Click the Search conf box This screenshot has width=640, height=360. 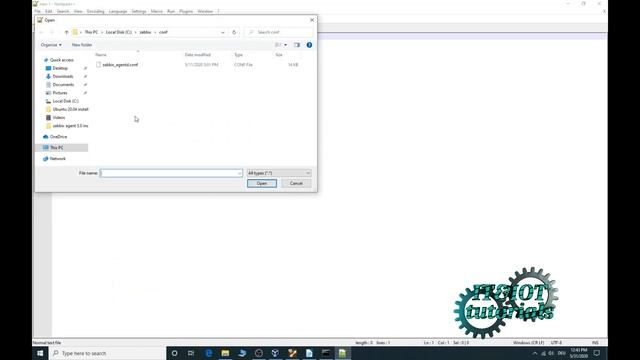pos(279,32)
